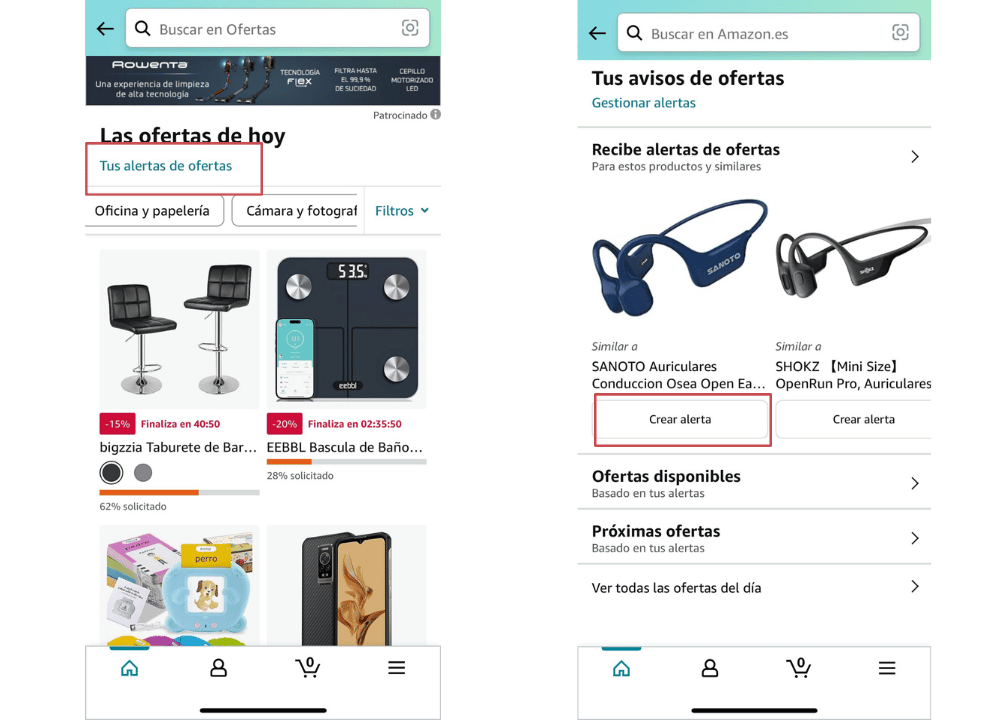990x720 pixels.
Task: Open Tus alertas de ofertas link
Action: click(166, 165)
